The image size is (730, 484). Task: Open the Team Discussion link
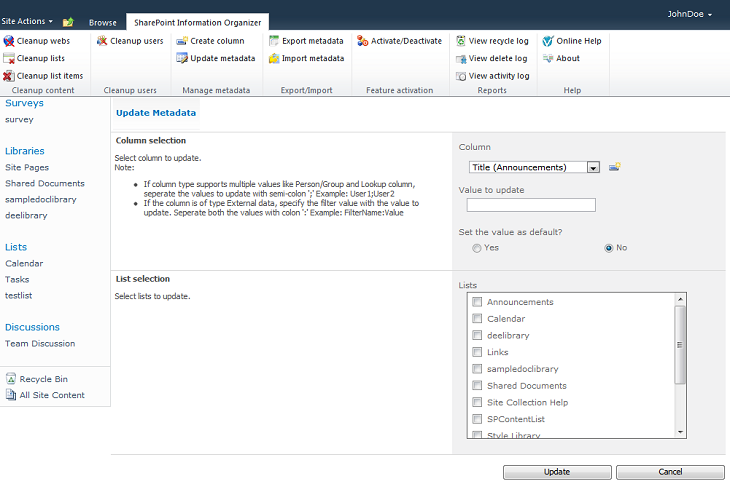click(x=40, y=343)
